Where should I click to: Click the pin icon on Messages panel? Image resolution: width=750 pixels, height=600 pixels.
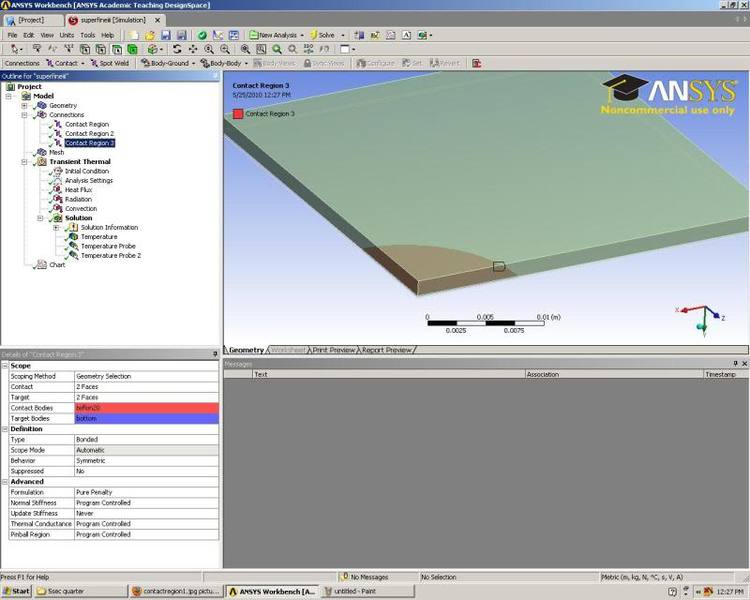click(735, 364)
